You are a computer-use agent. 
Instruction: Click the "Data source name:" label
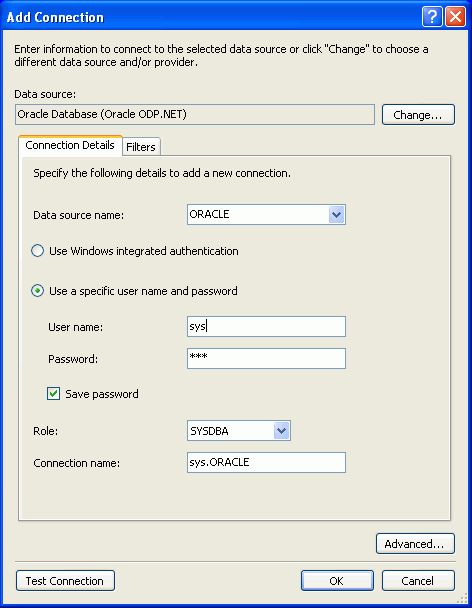[x=78, y=215]
